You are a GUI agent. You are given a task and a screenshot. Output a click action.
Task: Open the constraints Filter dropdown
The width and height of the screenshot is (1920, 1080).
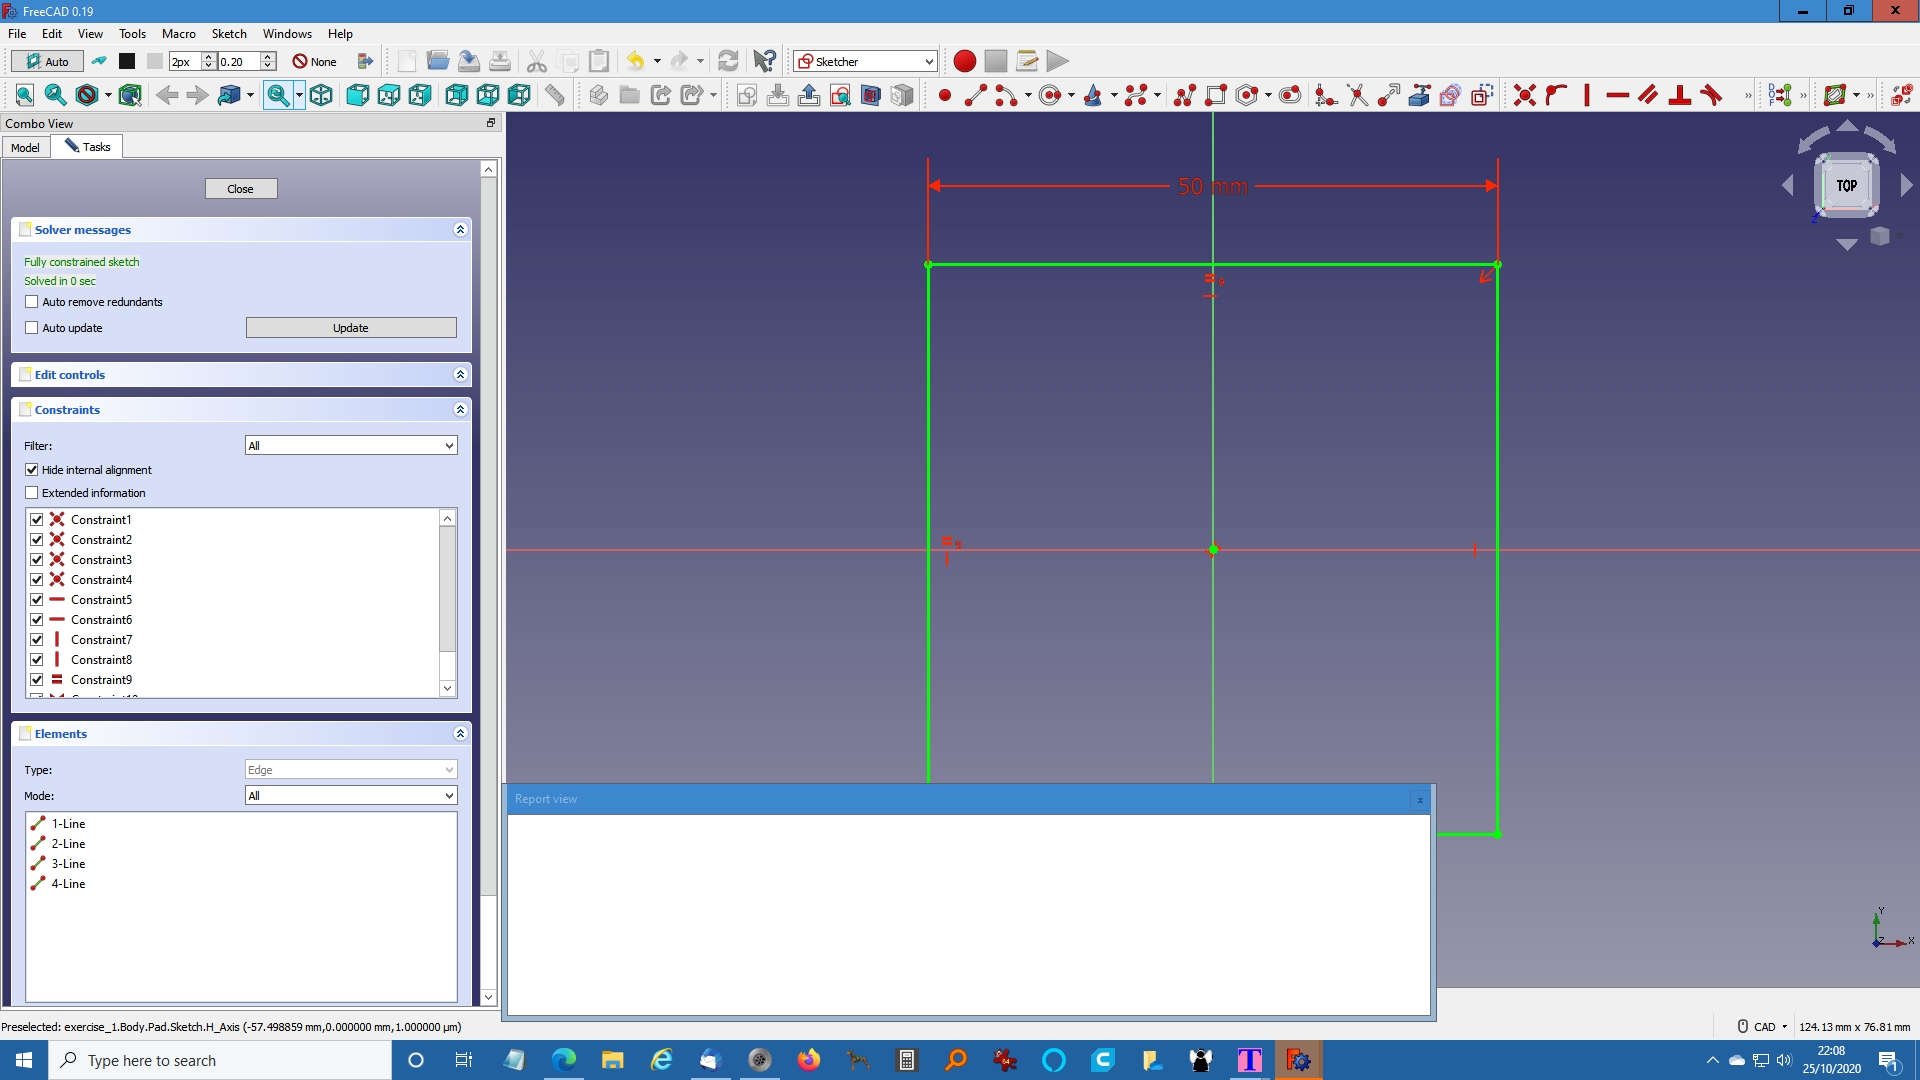pyautogui.click(x=351, y=446)
